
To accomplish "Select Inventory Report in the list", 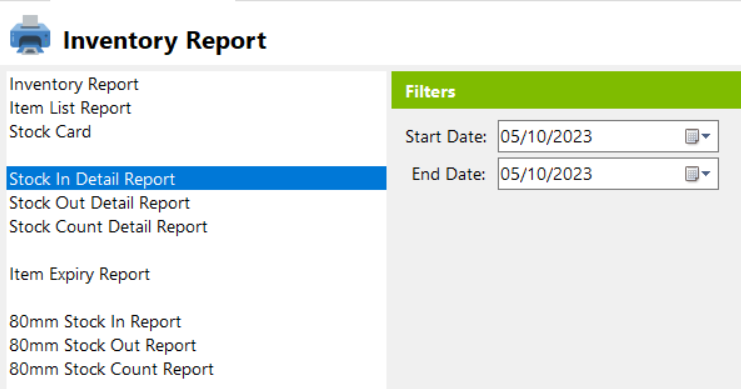I will click(x=74, y=84).
